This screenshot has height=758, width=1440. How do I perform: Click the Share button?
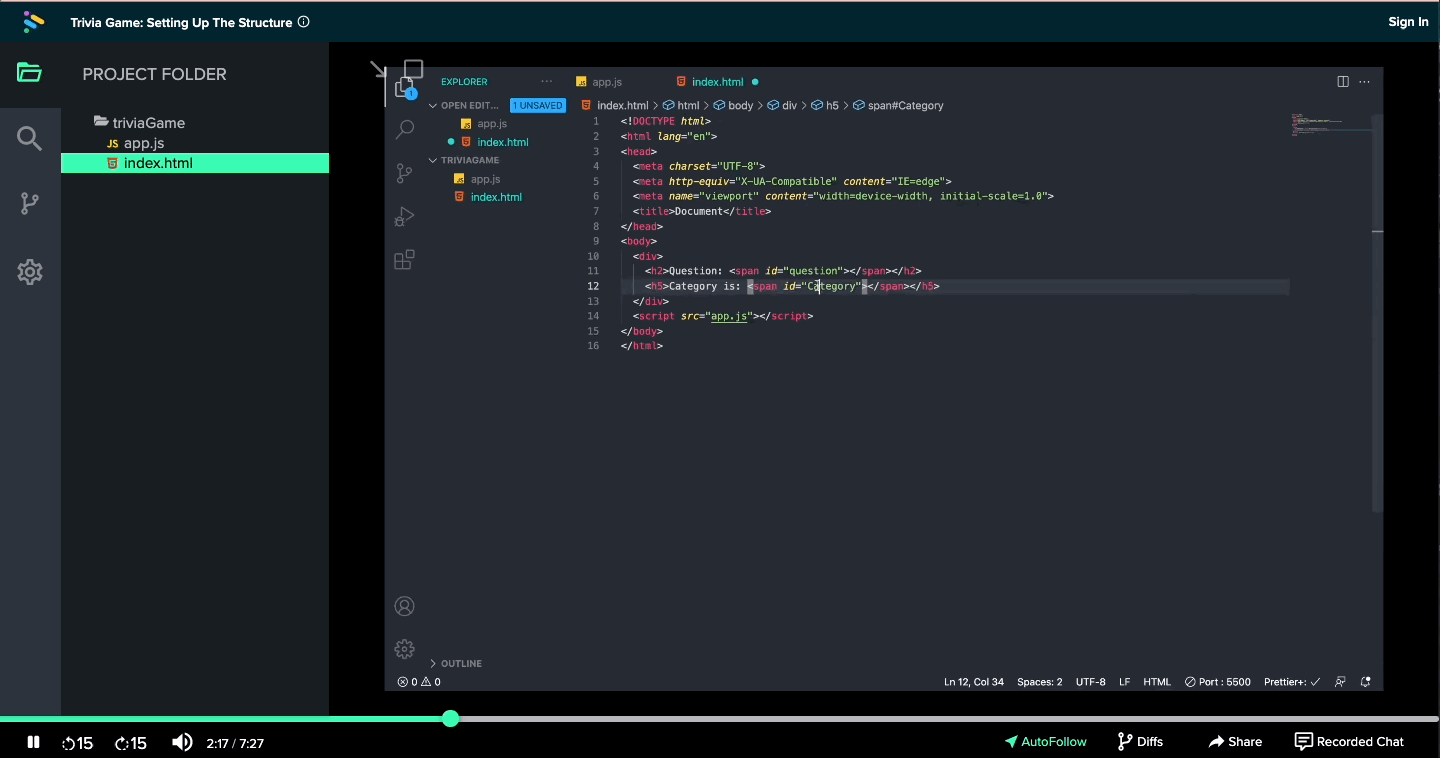pos(1235,742)
